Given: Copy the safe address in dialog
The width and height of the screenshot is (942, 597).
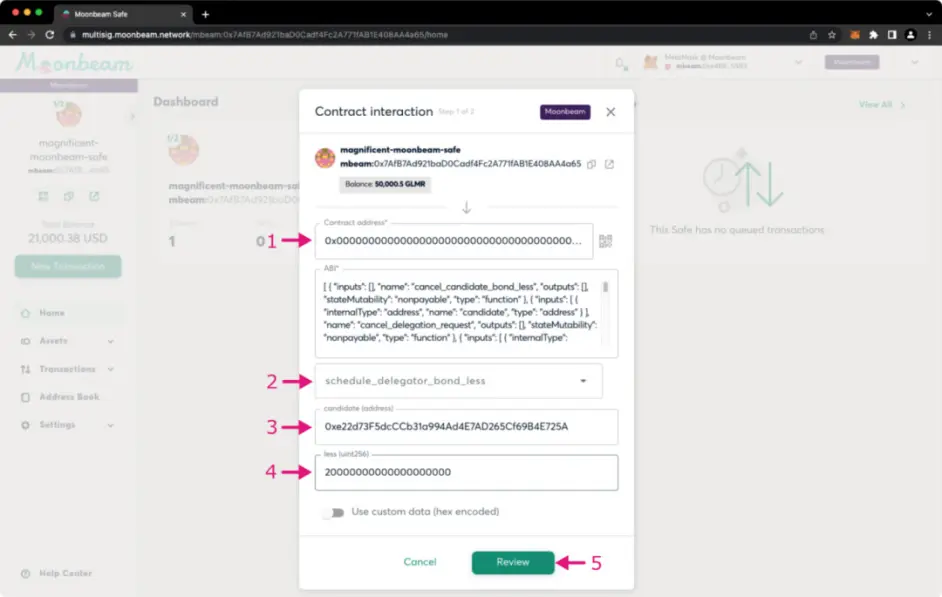Looking at the screenshot, I should [592, 164].
